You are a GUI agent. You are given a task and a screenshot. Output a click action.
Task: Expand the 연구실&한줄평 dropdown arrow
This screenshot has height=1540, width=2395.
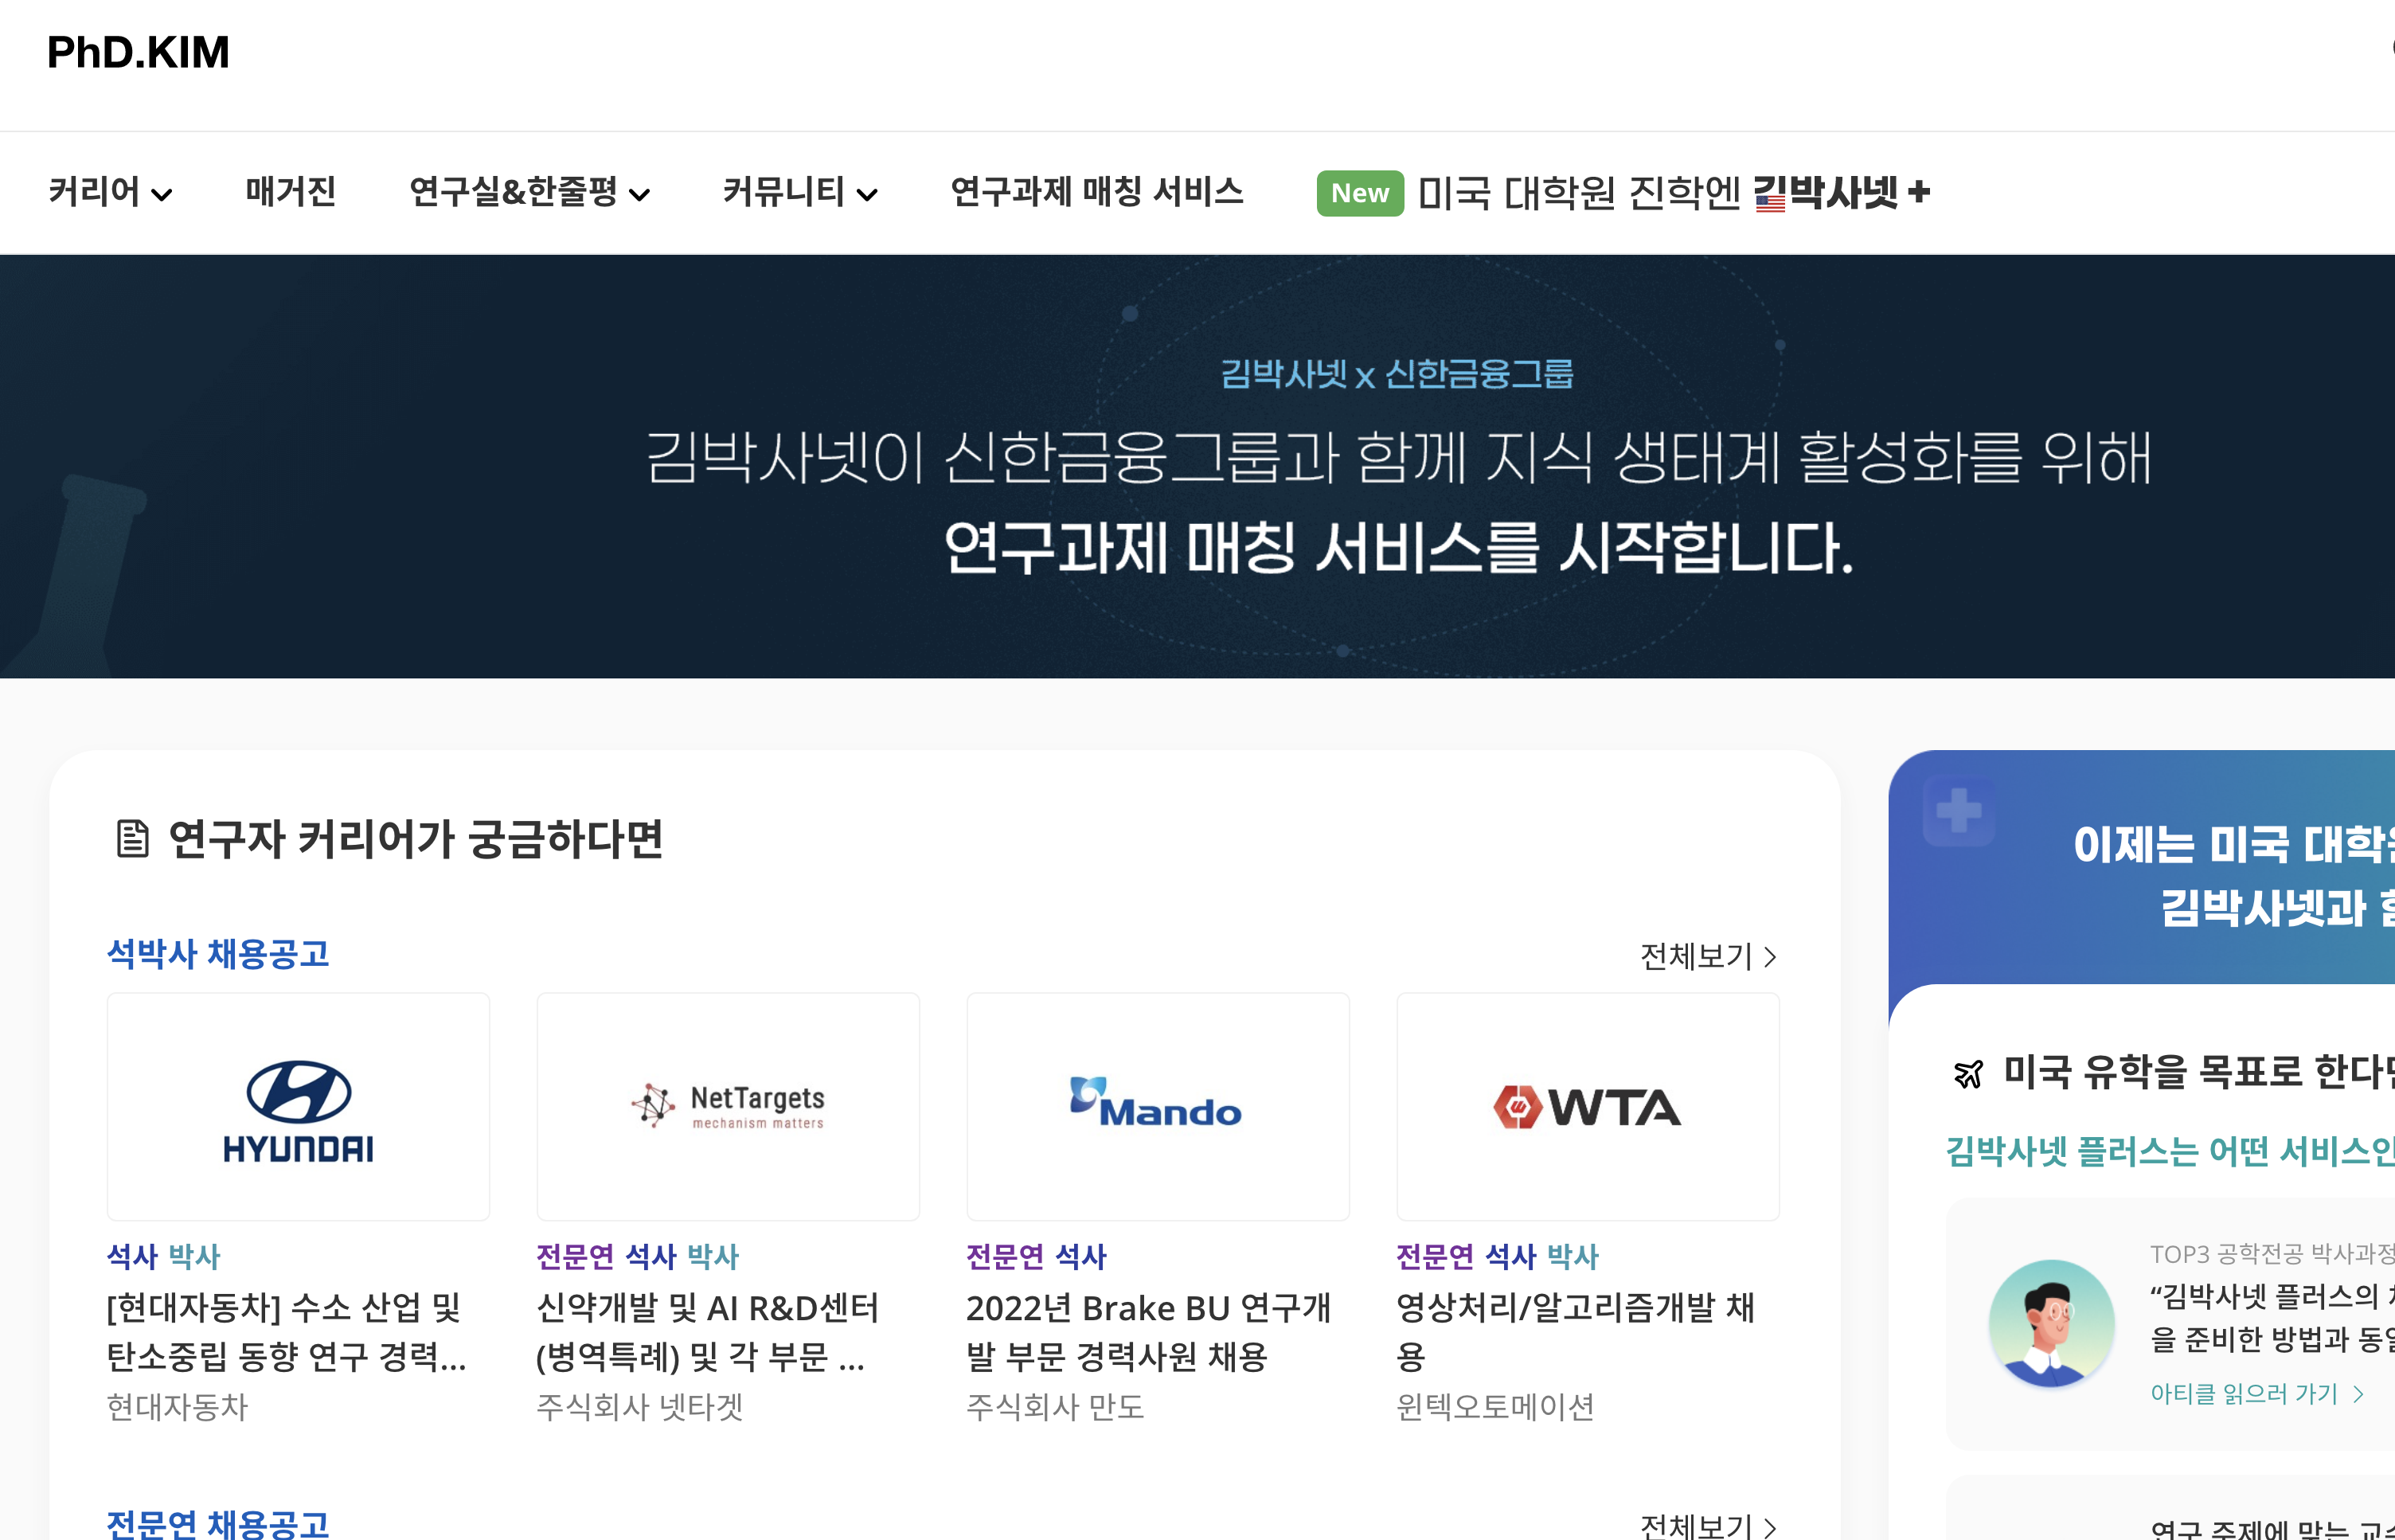tap(640, 195)
